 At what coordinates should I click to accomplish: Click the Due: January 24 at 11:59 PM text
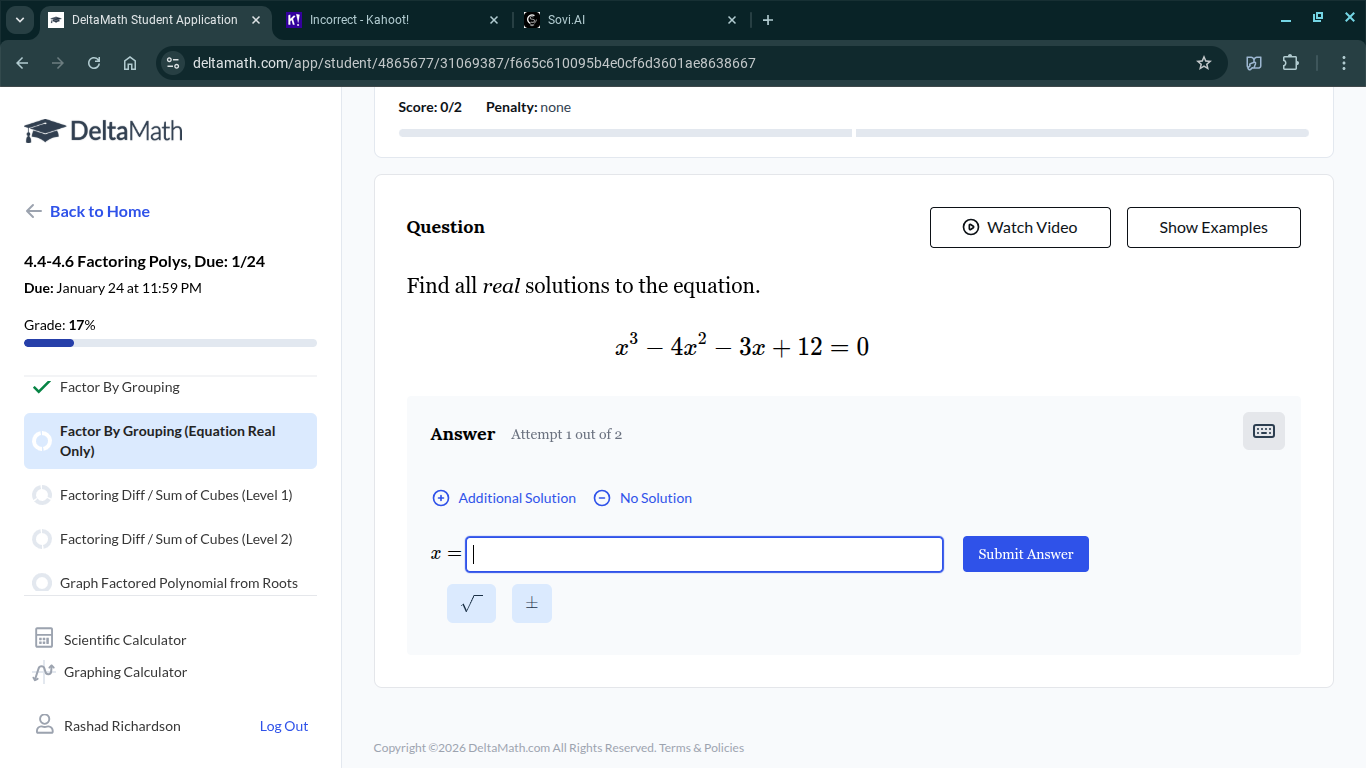[113, 288]
